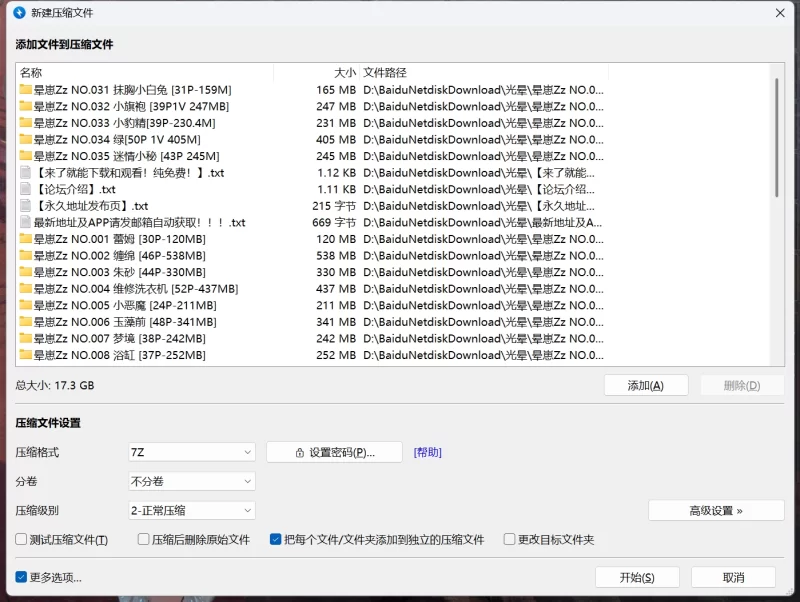
Task: Expand the 分卷 不分卷 dropdown
Action: click(x=192, y=481)
